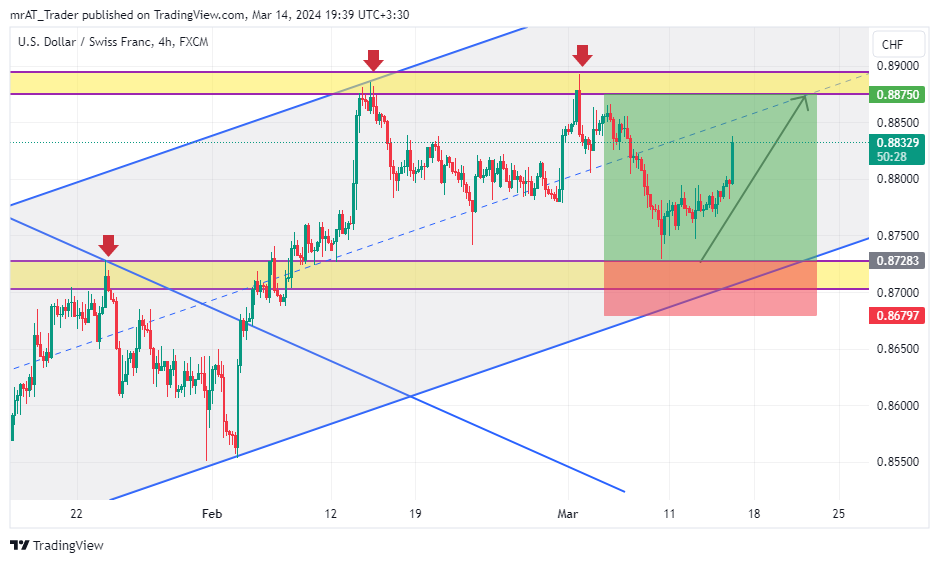Click the 18 date label on time axis
Screen dimensions: 939x563
[754, 514]
